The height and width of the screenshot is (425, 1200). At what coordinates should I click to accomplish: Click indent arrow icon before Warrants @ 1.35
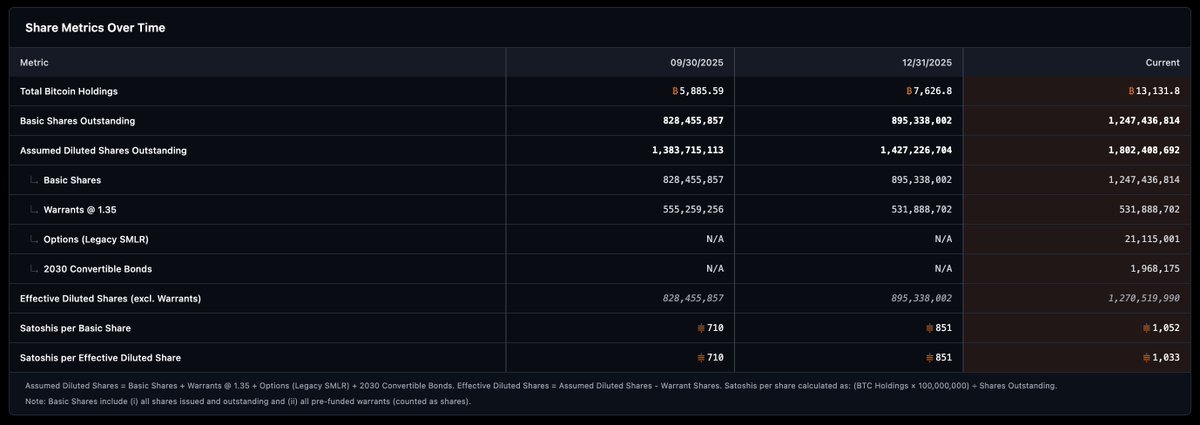(x=33, y=210)
